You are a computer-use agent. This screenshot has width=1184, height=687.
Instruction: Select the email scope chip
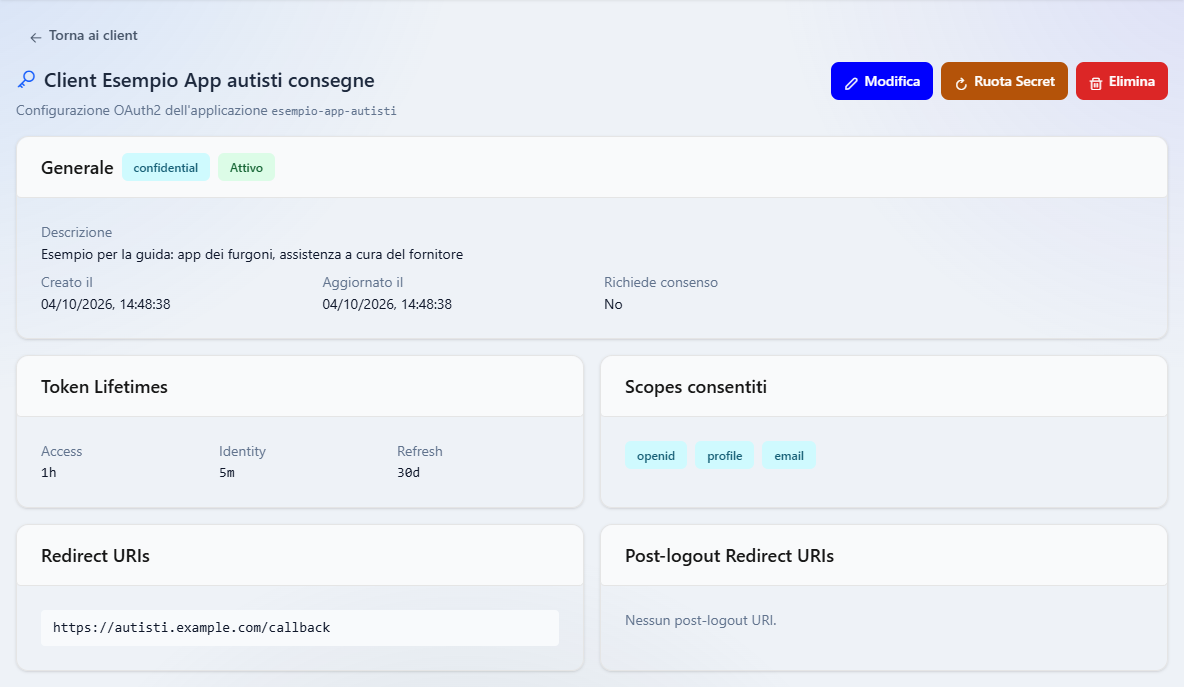coord(788,455)
